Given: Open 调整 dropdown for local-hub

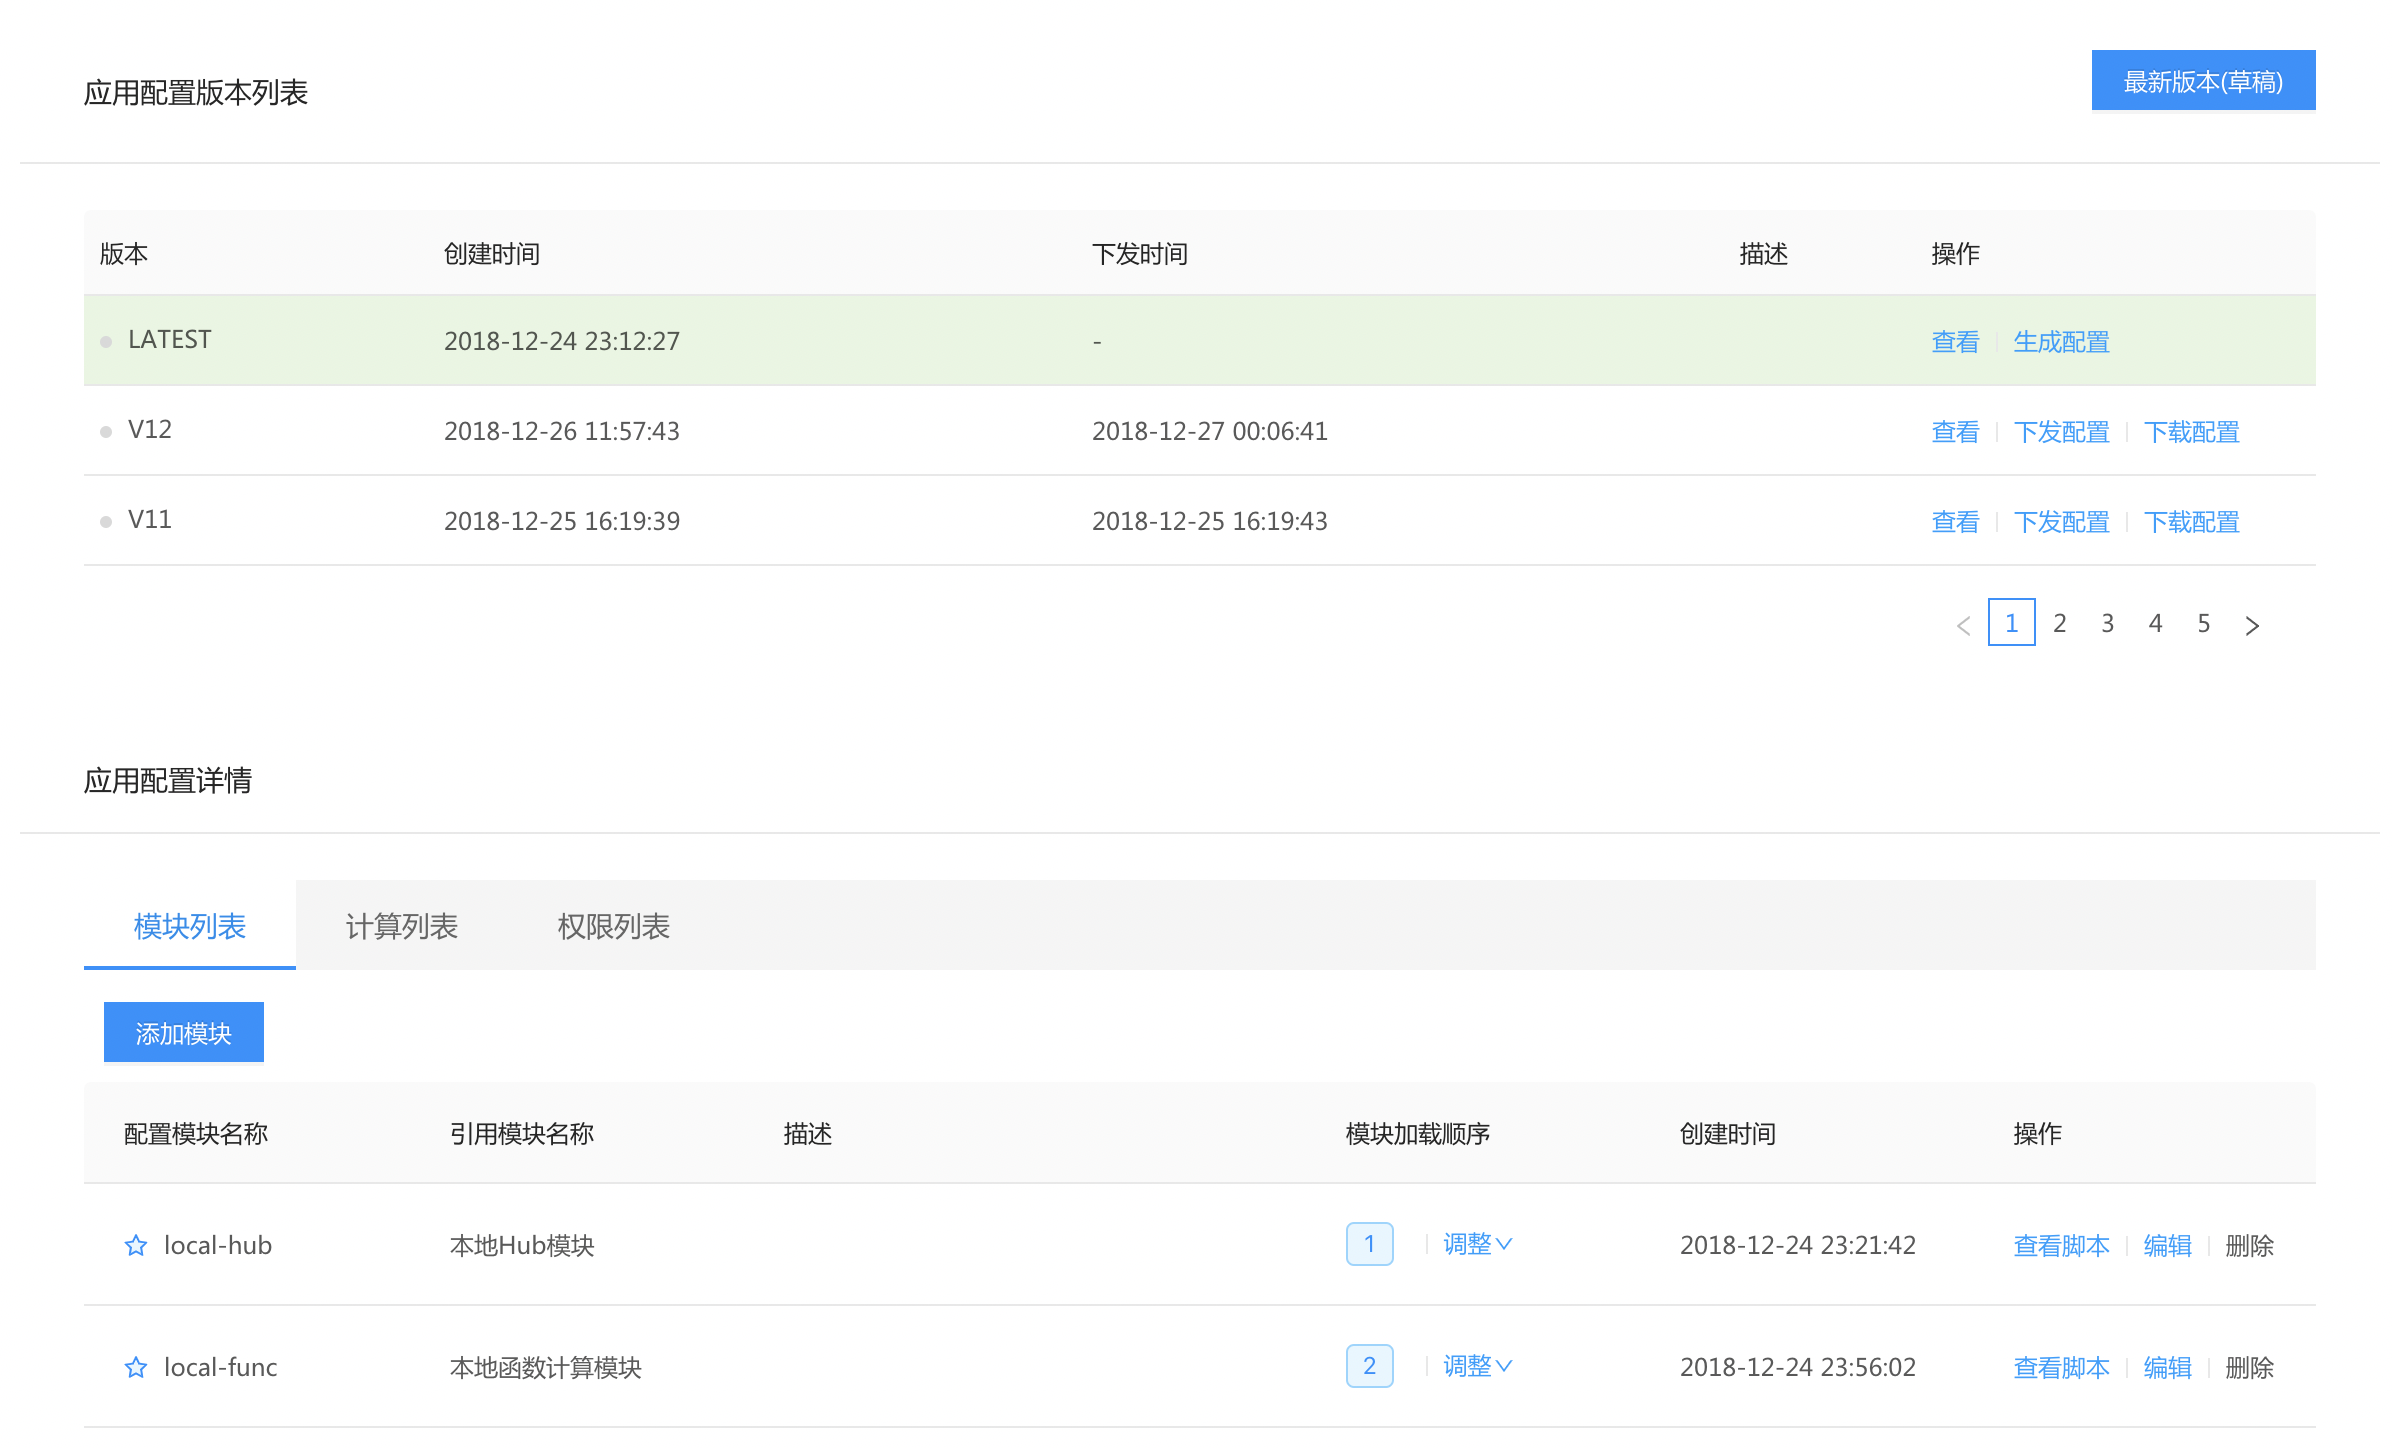Looking at the screenshot, I should pos(1477,1244).
